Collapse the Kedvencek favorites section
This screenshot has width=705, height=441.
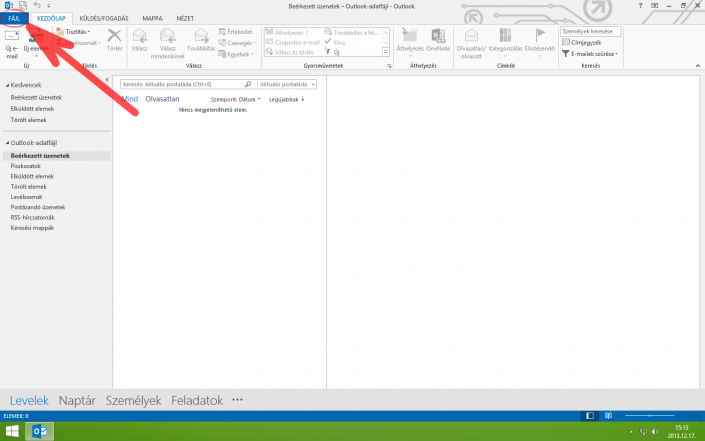[x=4, y=85]
